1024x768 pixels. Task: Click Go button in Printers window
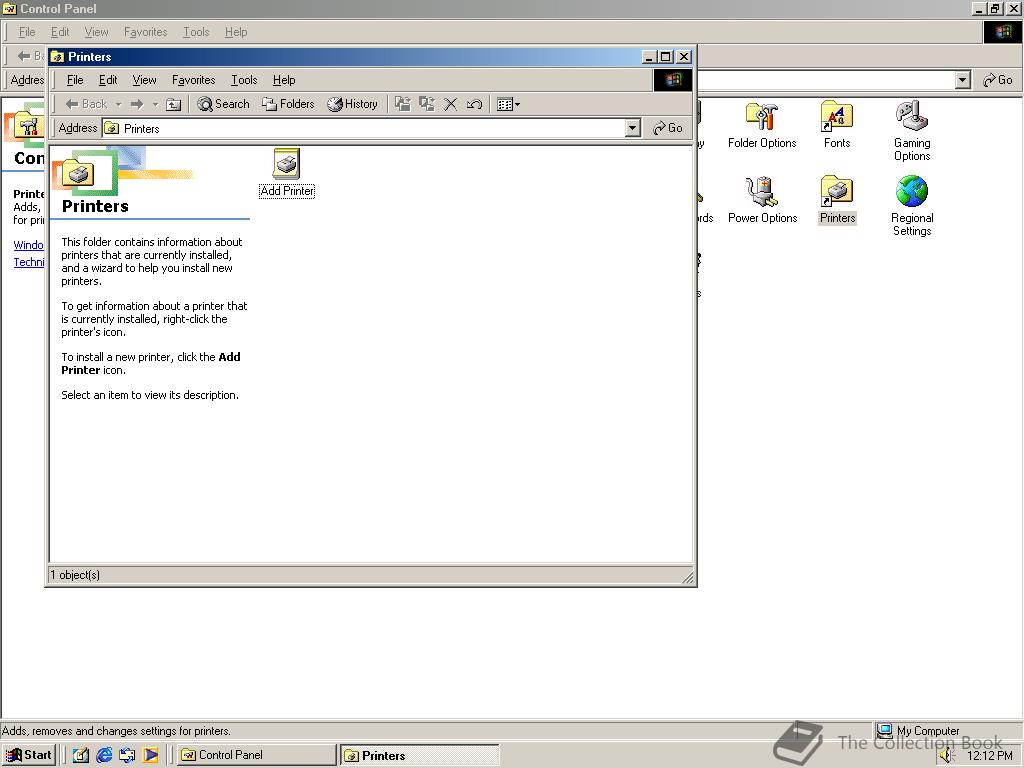(x=668, y=128)
